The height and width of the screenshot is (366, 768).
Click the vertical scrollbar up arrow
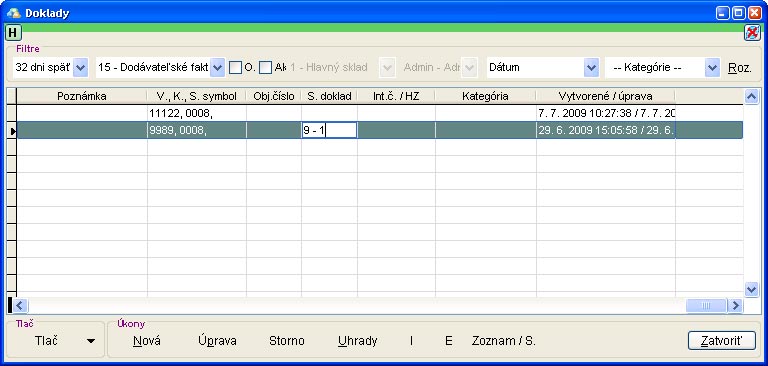tap(751, 97)
